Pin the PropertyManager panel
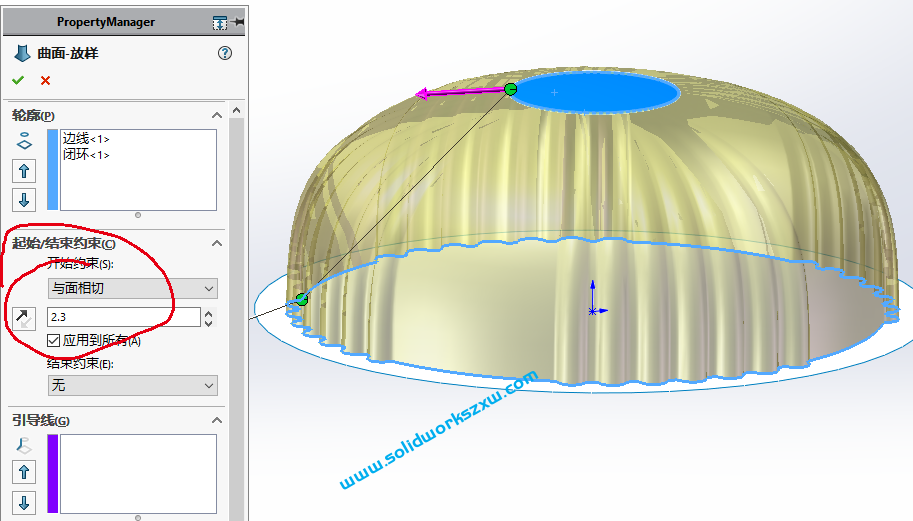 238,22
